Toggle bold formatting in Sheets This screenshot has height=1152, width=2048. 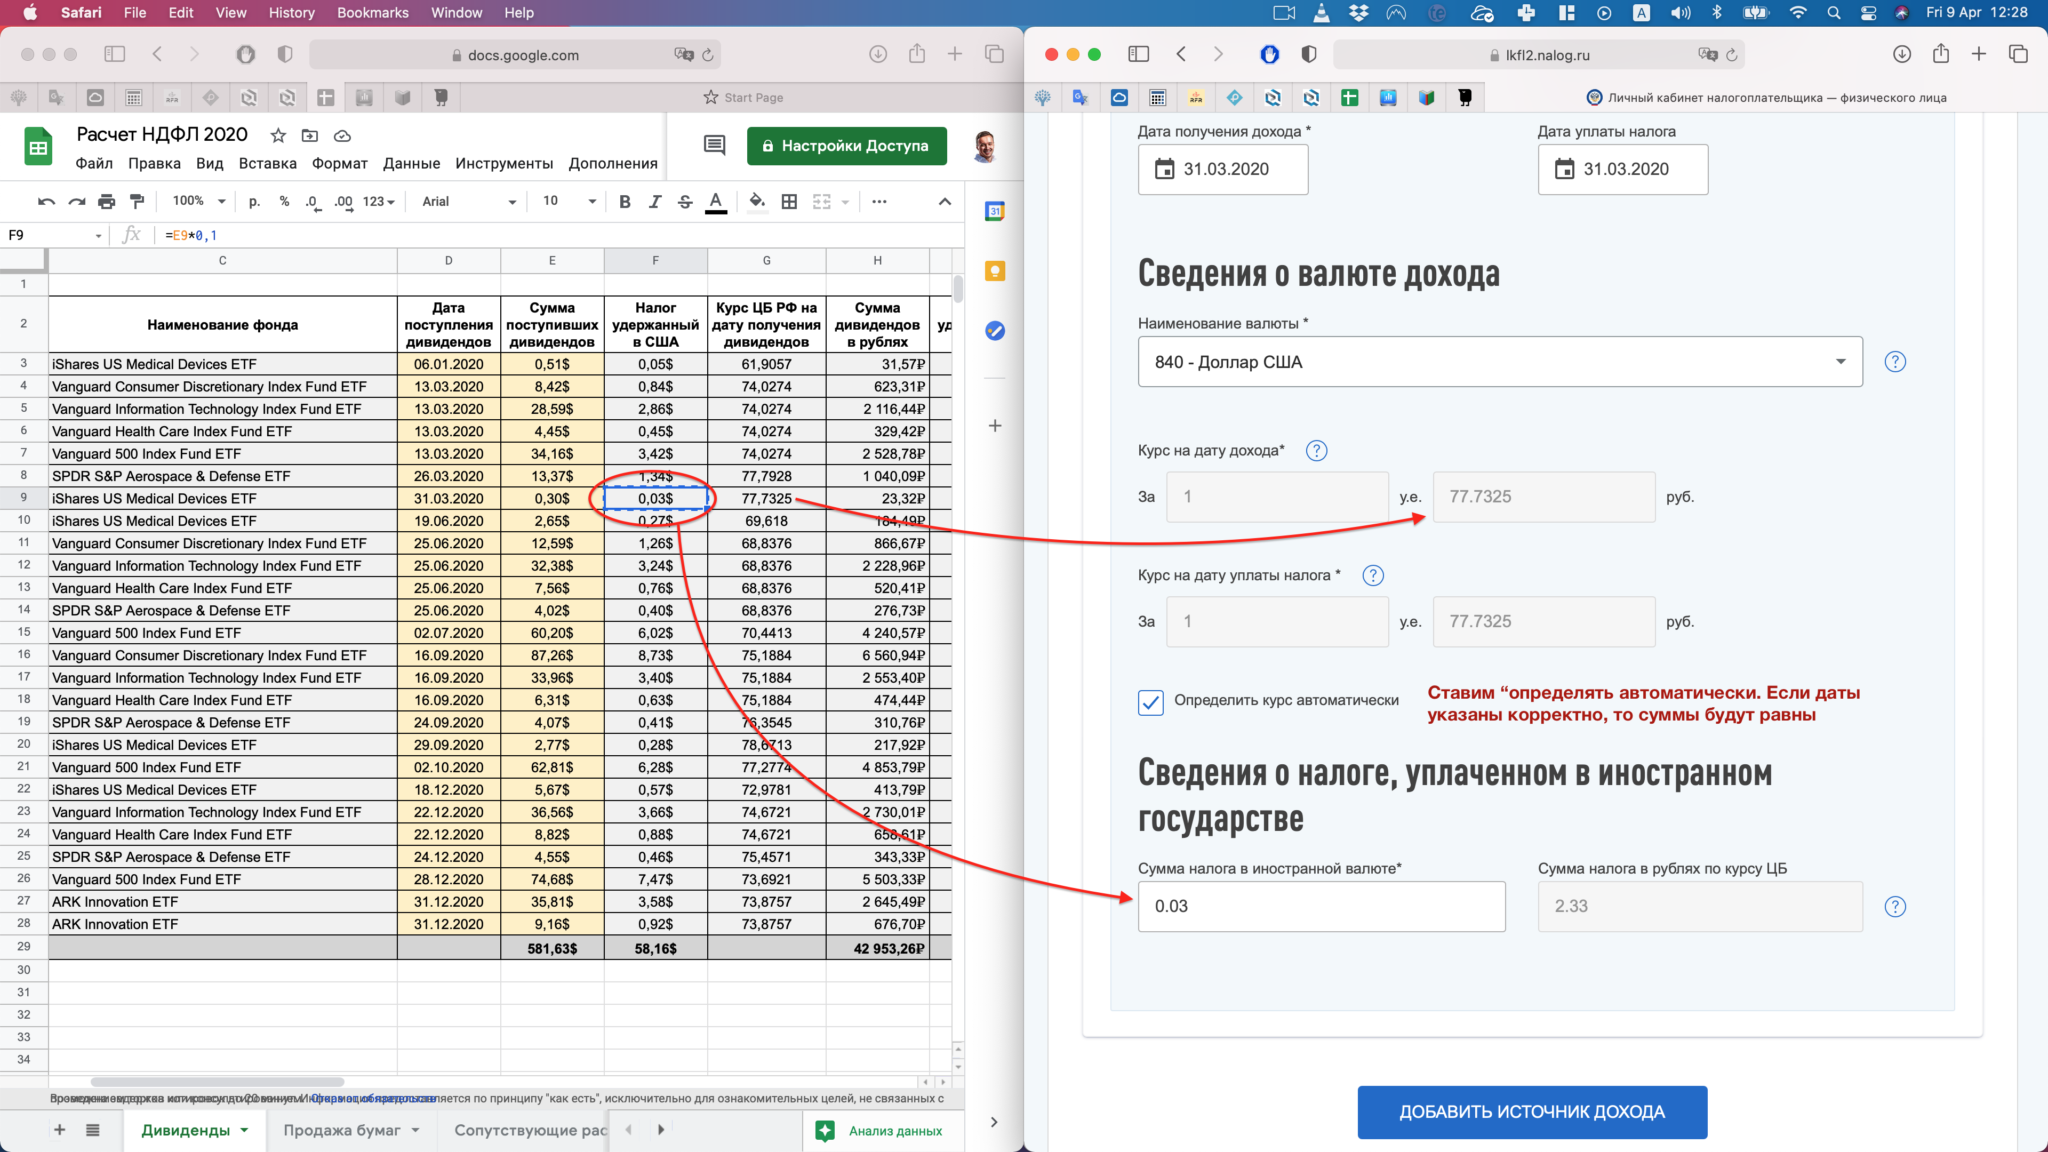pyautogui.click(x=625, y=202)
